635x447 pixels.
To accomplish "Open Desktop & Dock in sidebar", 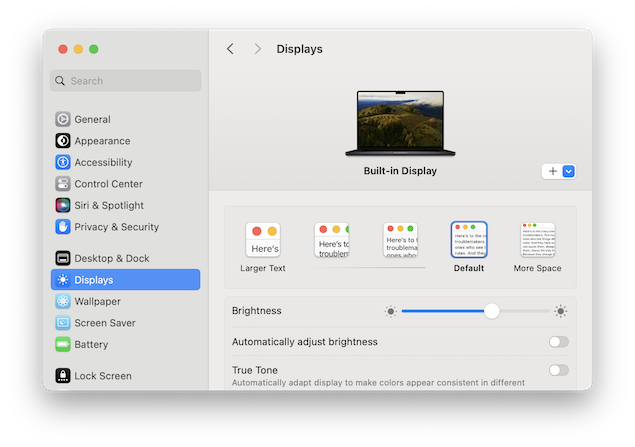I will pos(111,258).
